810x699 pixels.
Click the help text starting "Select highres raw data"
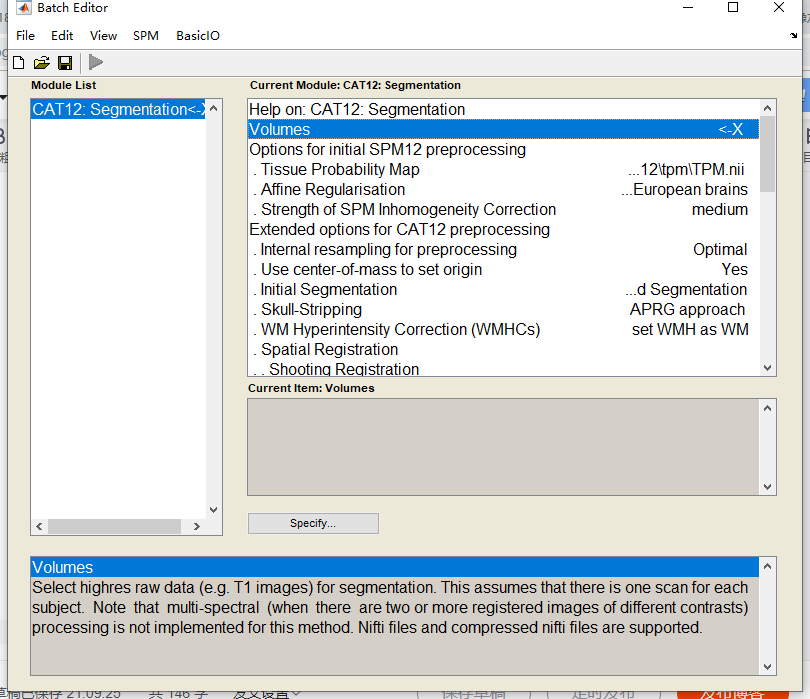(390, 608)
